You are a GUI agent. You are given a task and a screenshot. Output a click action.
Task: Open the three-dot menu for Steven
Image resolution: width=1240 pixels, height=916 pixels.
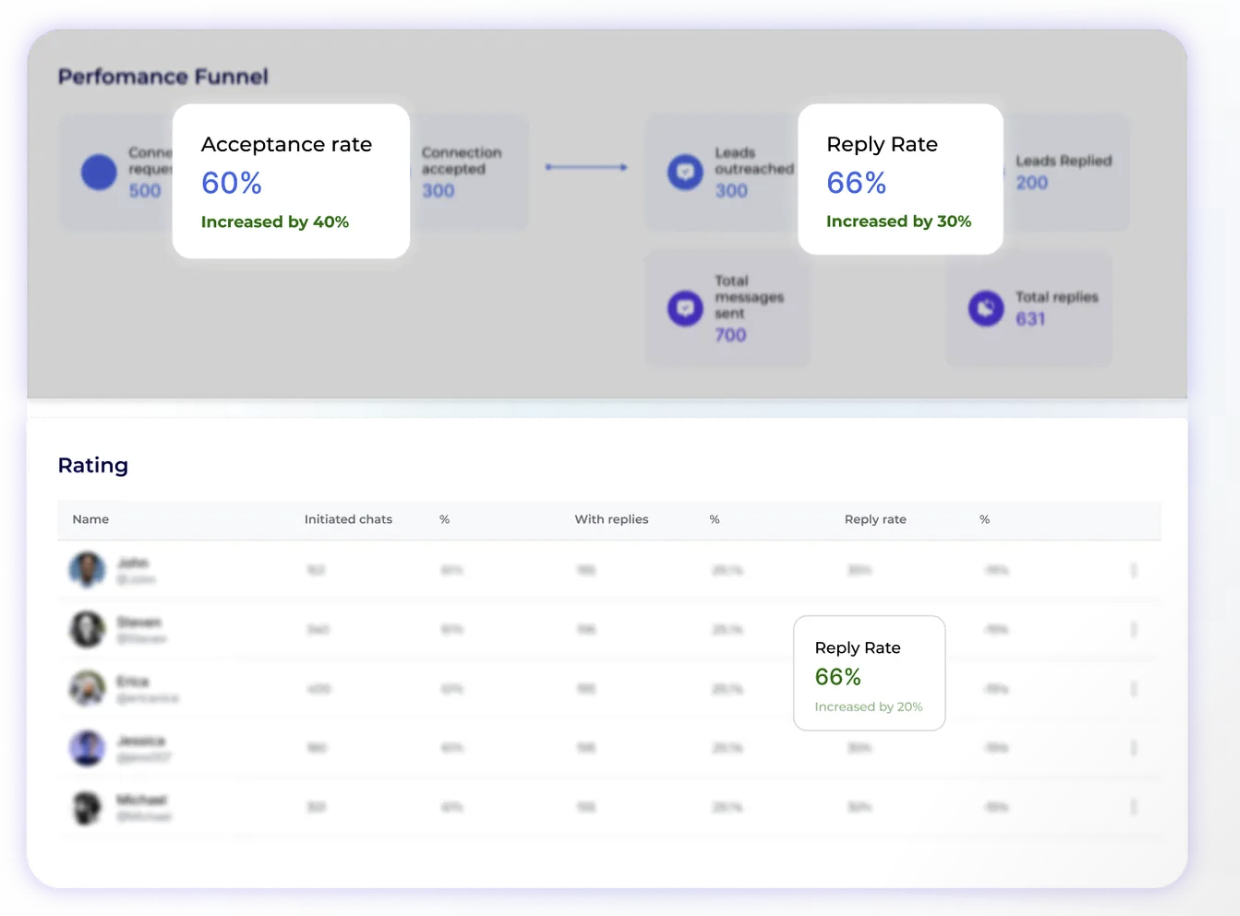tap(1133, 629)
